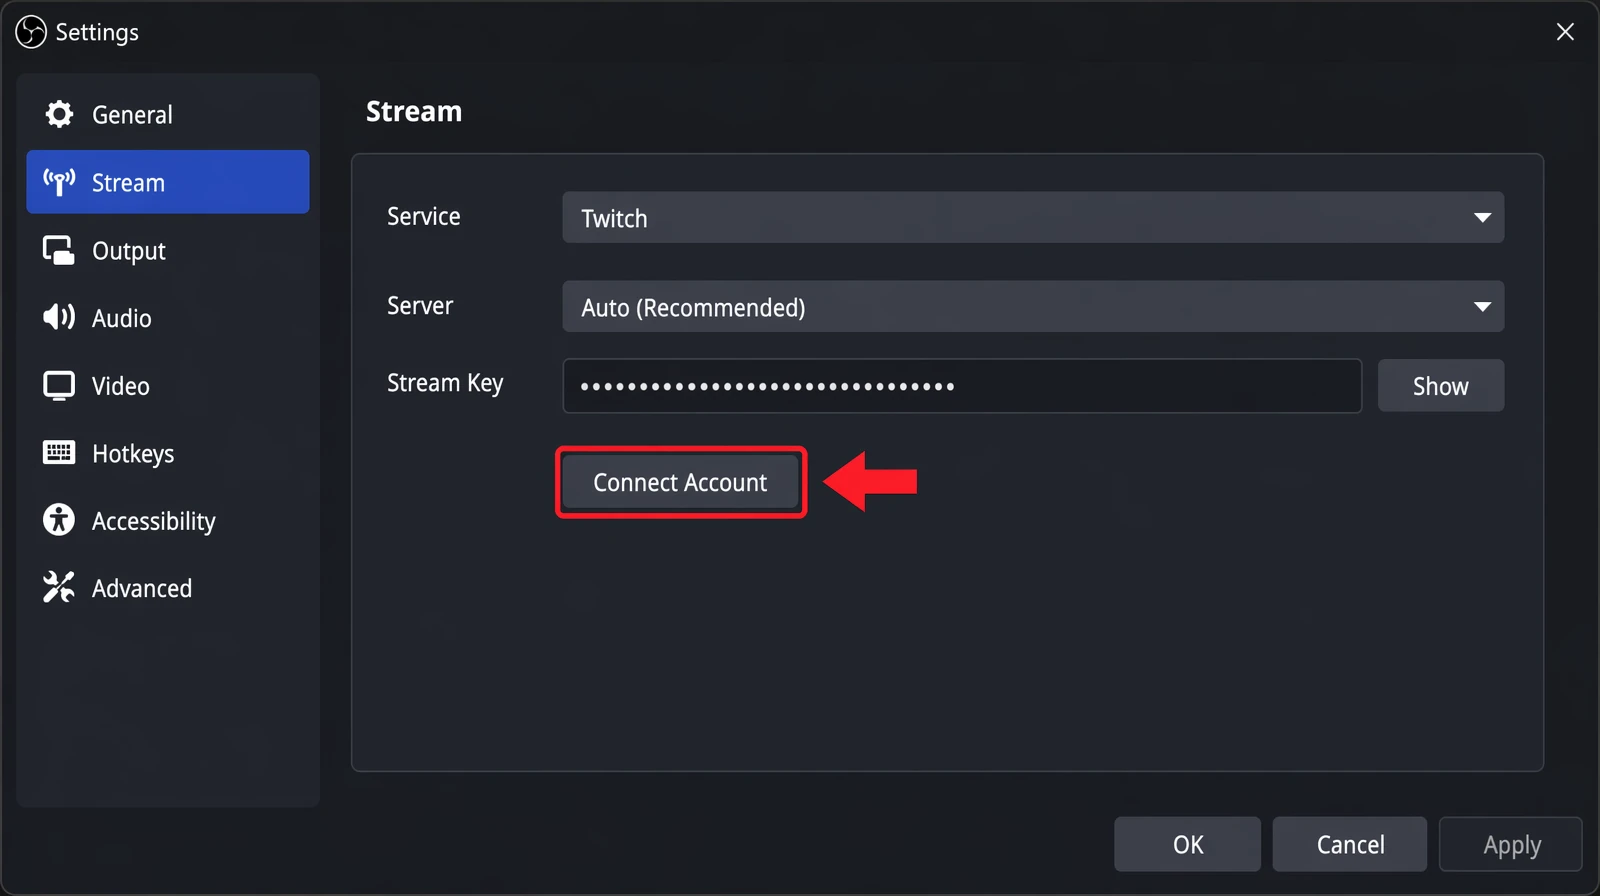
Task: Apply the current settings
Action: coord(1510,843)
